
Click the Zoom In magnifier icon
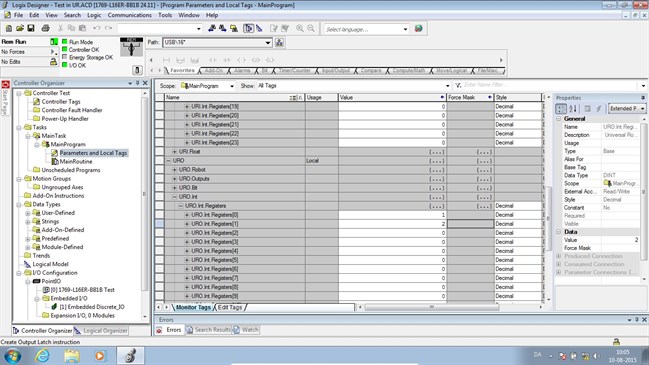pos(300,28)
